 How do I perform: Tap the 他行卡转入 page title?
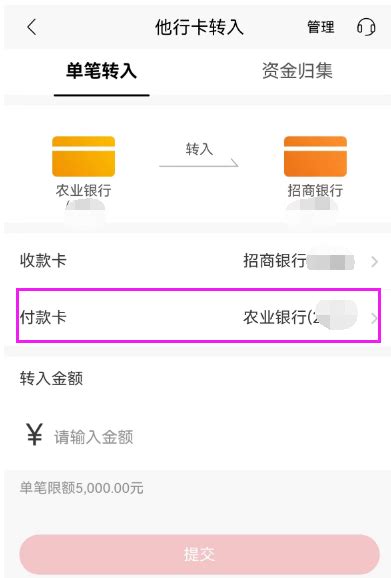point(199,27)
